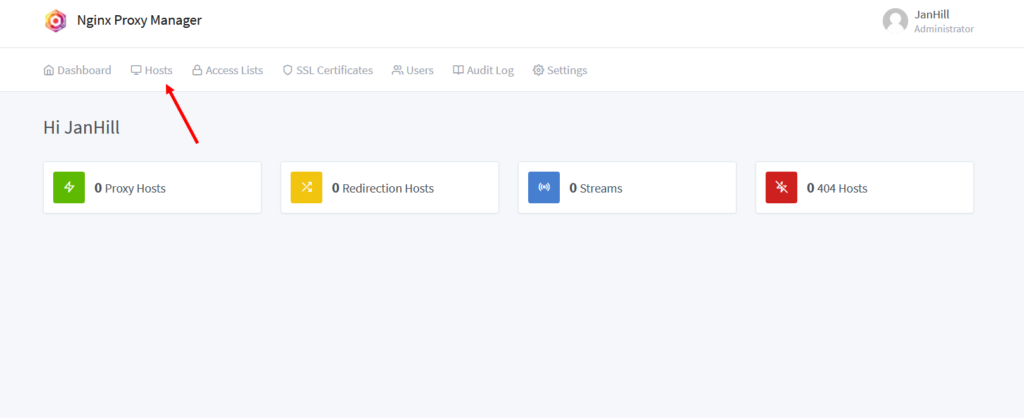Viewport: 1024px width, 418px height.
Task: Click the JanHill user avatar
Action: click(x=895, y=21)
